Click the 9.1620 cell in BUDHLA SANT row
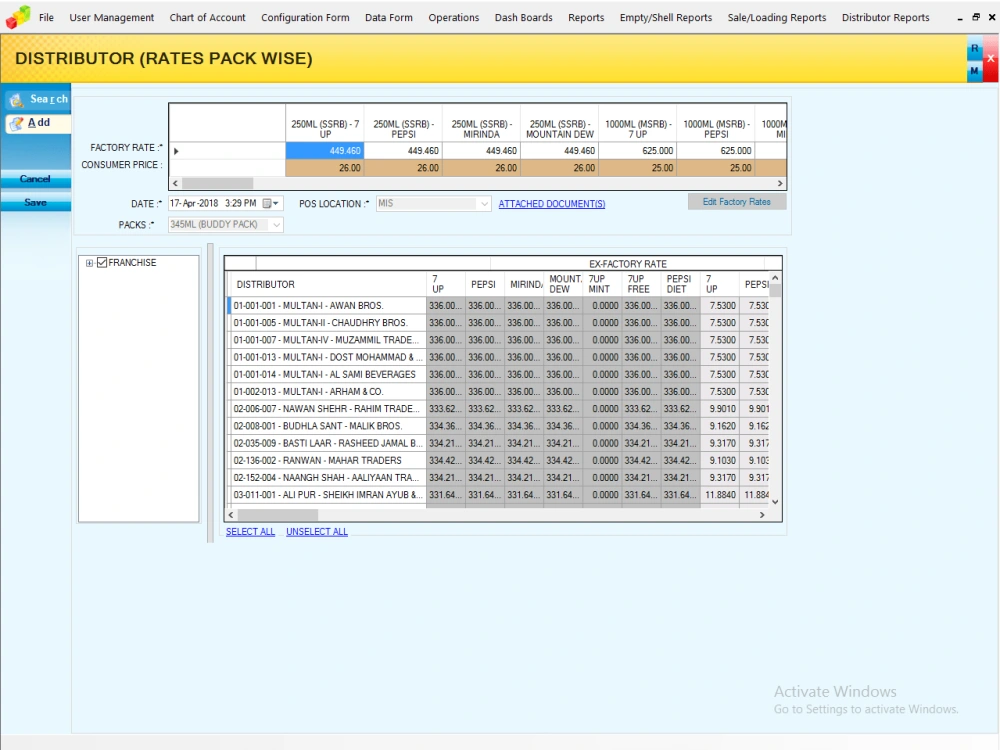The height and width of the screenshot is (750, 1000). (720, 426)
